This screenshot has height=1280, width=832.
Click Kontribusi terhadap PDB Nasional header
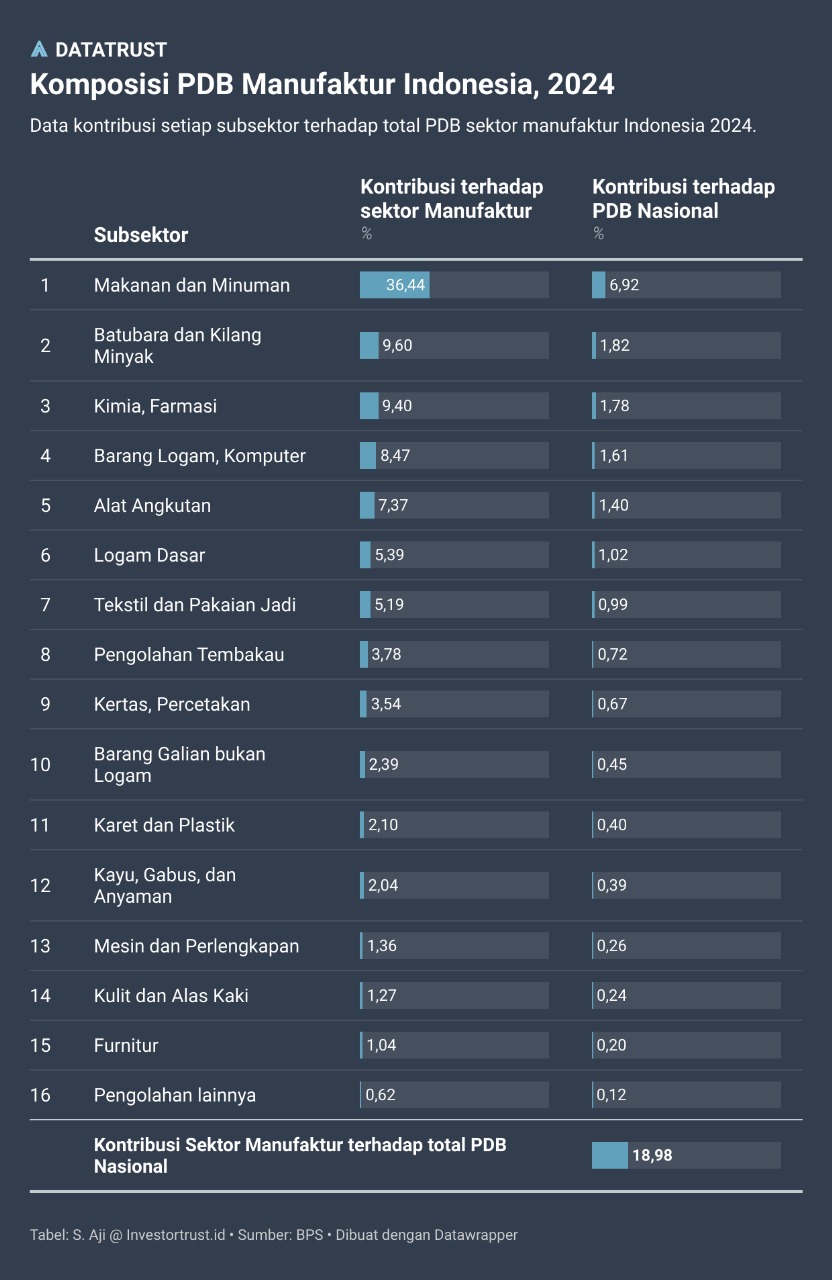683,198
